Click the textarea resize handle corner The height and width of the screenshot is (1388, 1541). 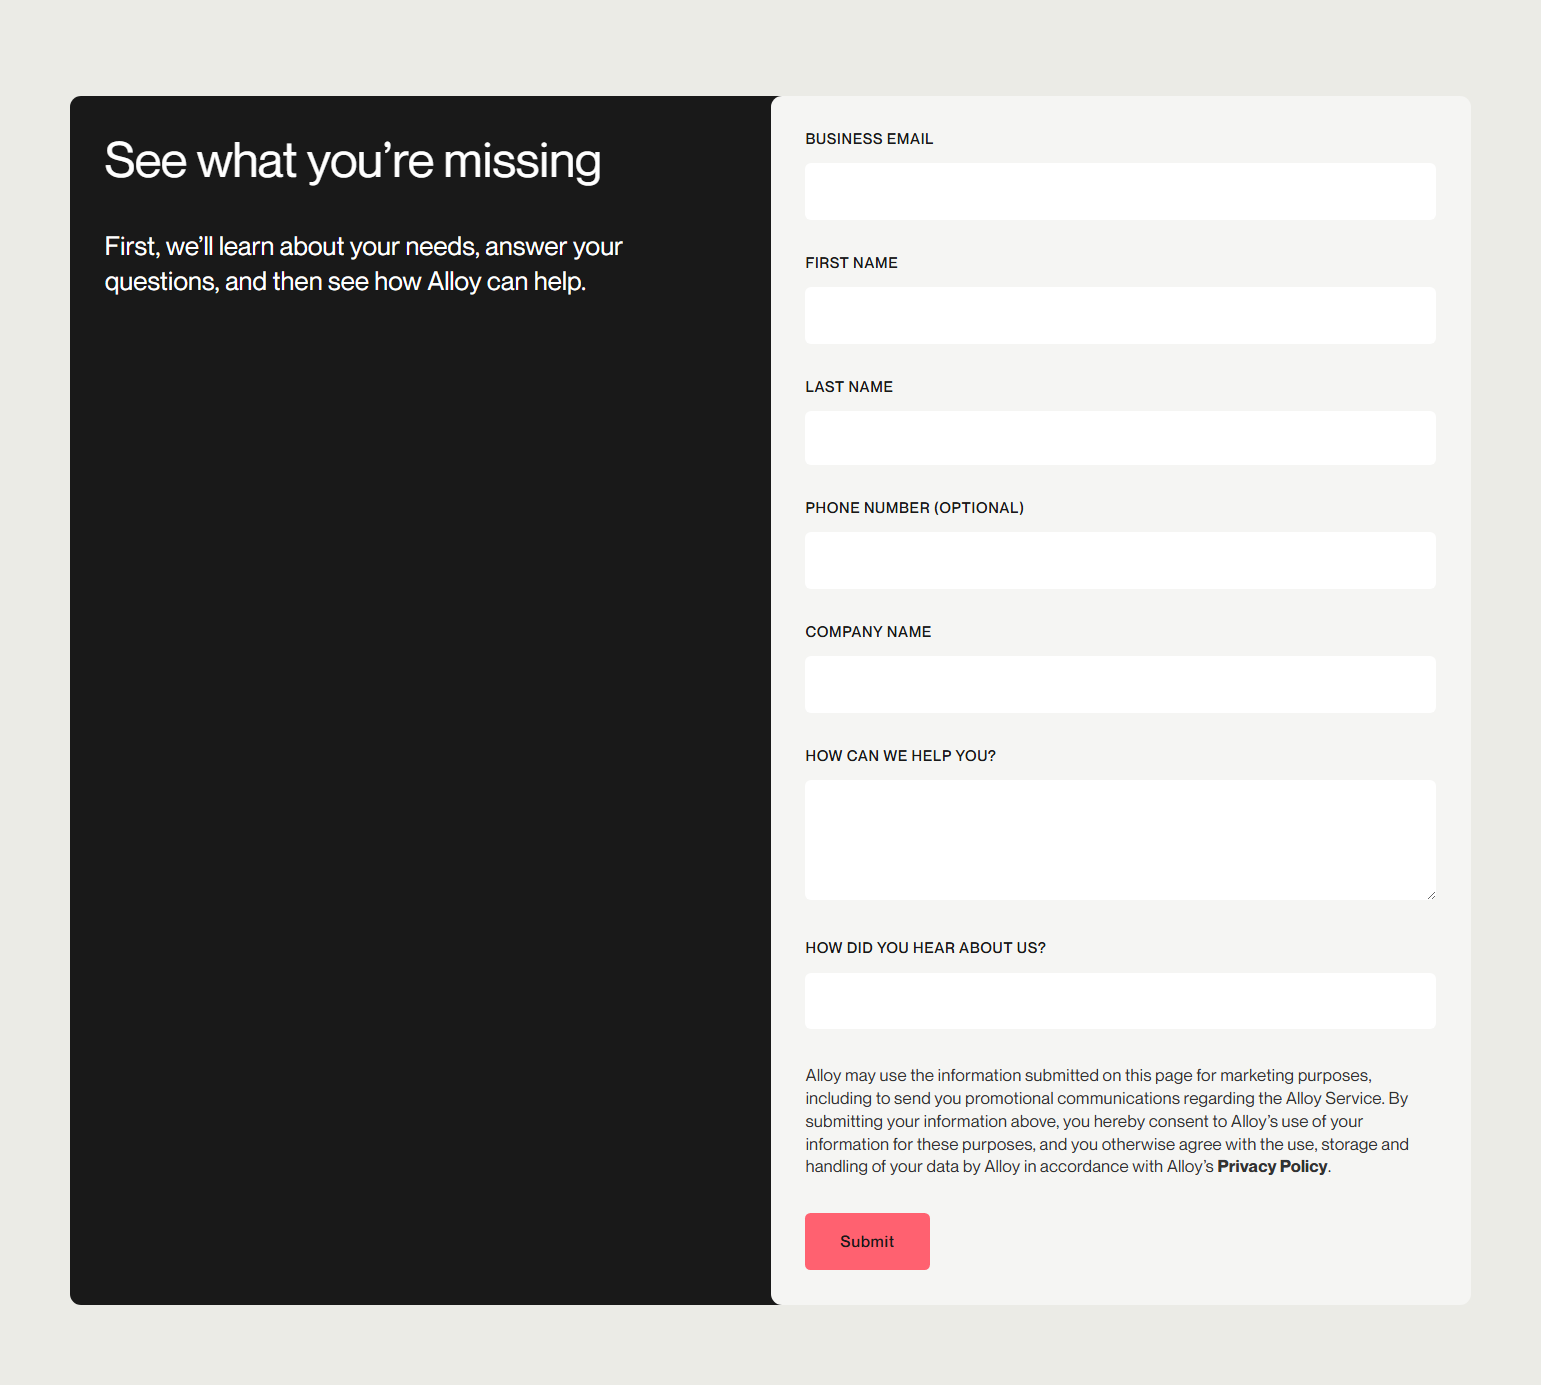click(1431, 895)
